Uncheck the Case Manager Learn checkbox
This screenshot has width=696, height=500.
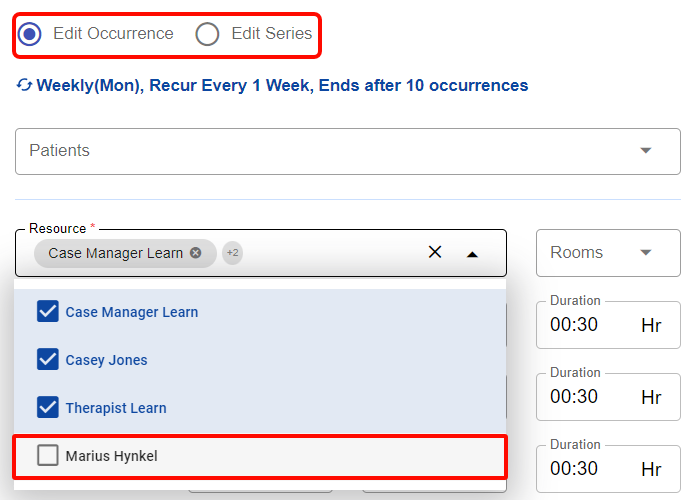point(48,312)
